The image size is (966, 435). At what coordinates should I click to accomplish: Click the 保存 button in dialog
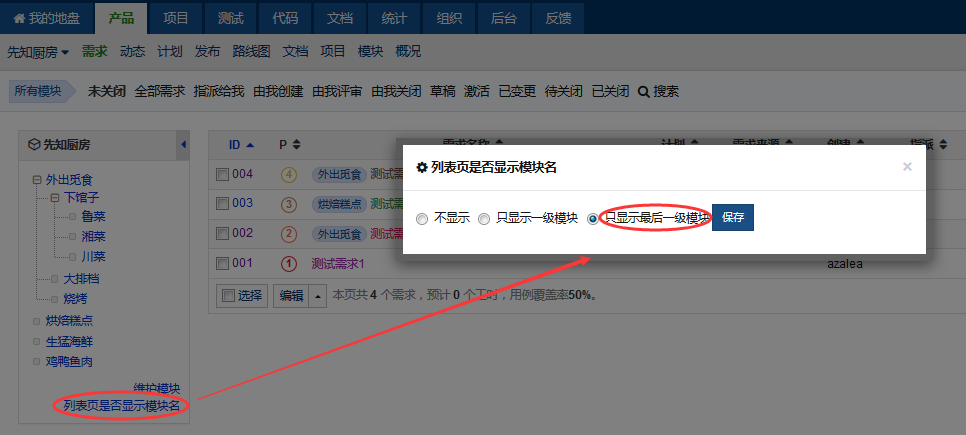coord(733,218)
